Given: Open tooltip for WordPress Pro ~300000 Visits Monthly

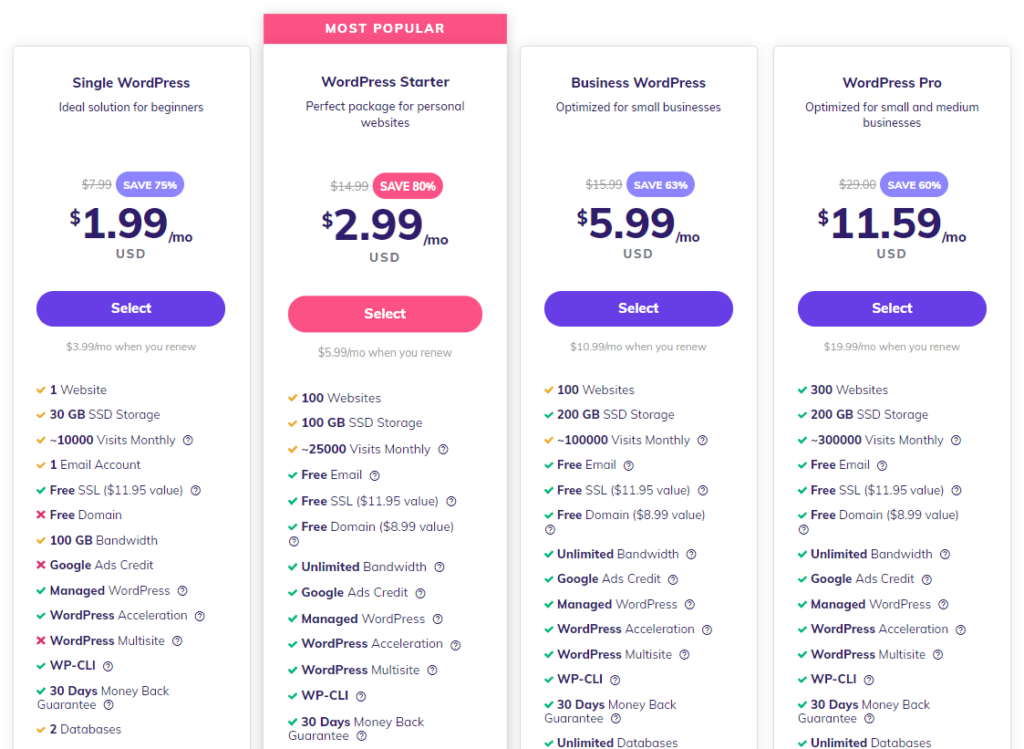Looking at the screenshot, I should point(956,440).
